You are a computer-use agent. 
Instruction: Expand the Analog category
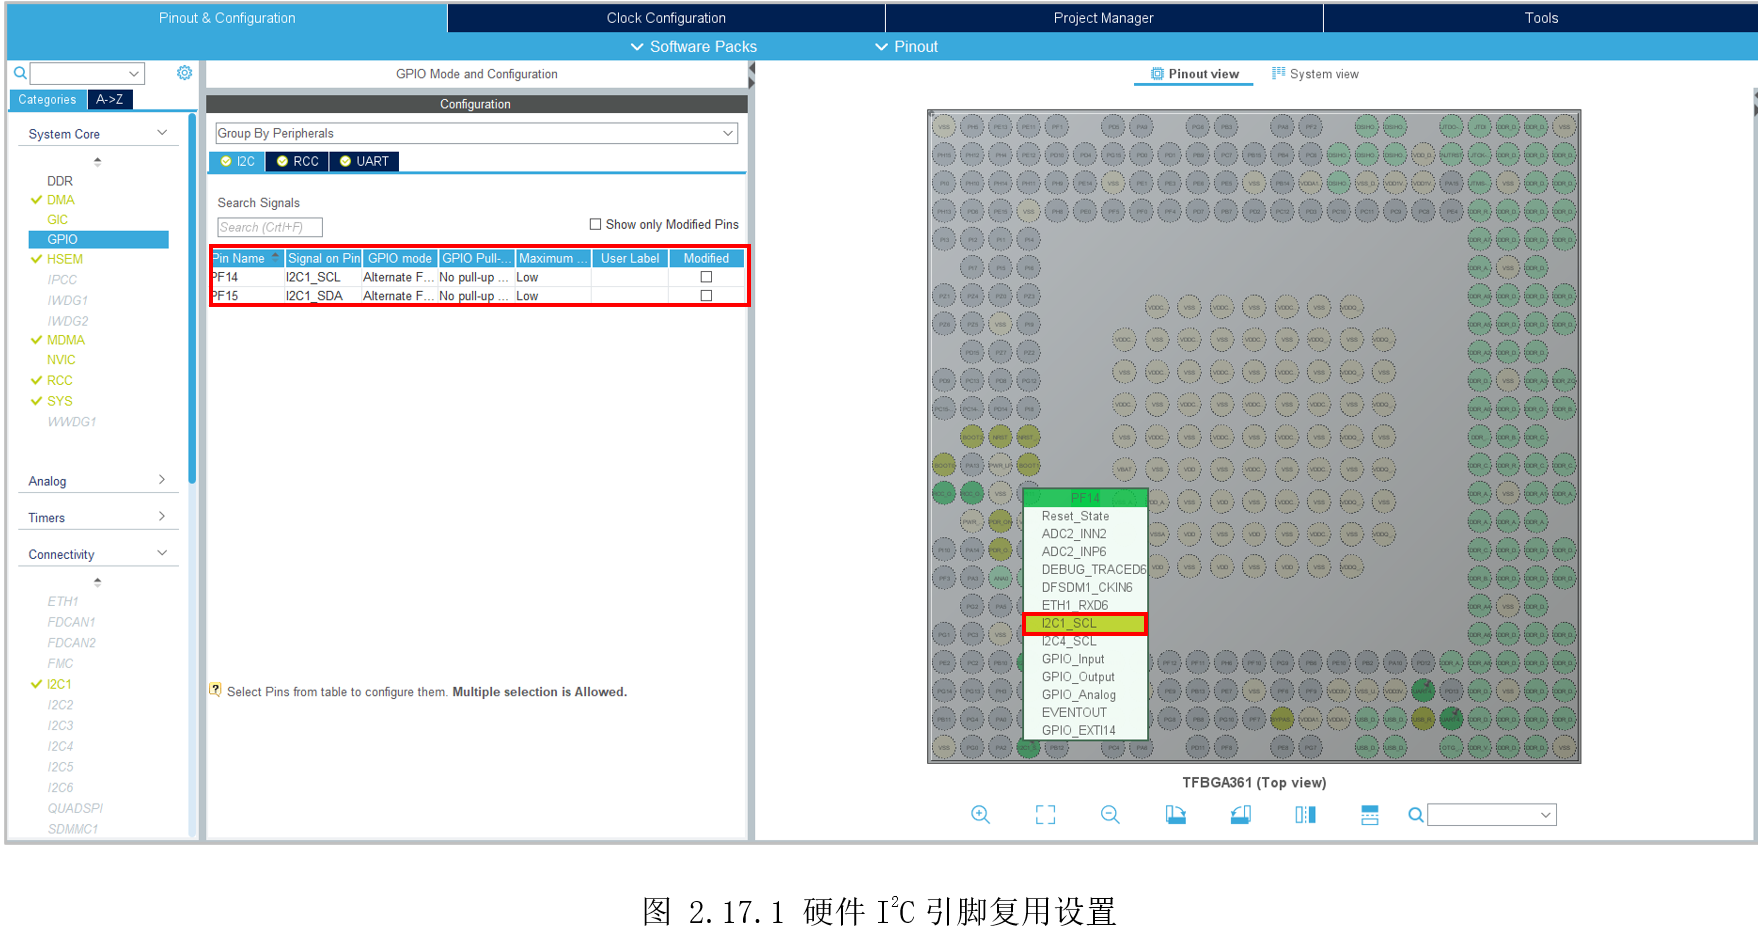pyautogui.click(x=97, y=481)
